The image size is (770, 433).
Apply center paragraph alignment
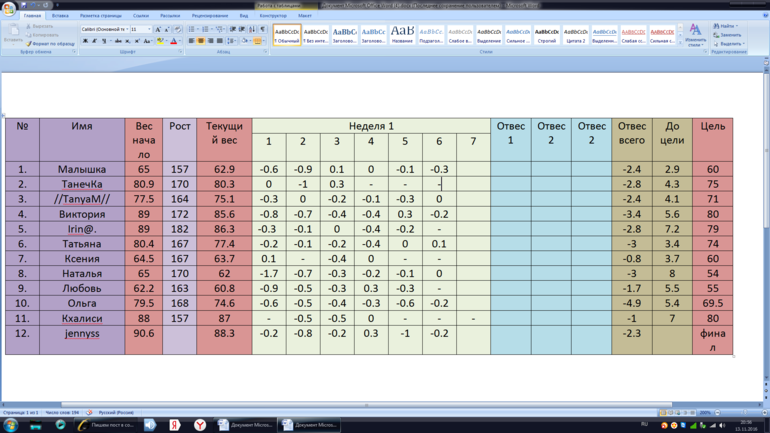[200, 41]
